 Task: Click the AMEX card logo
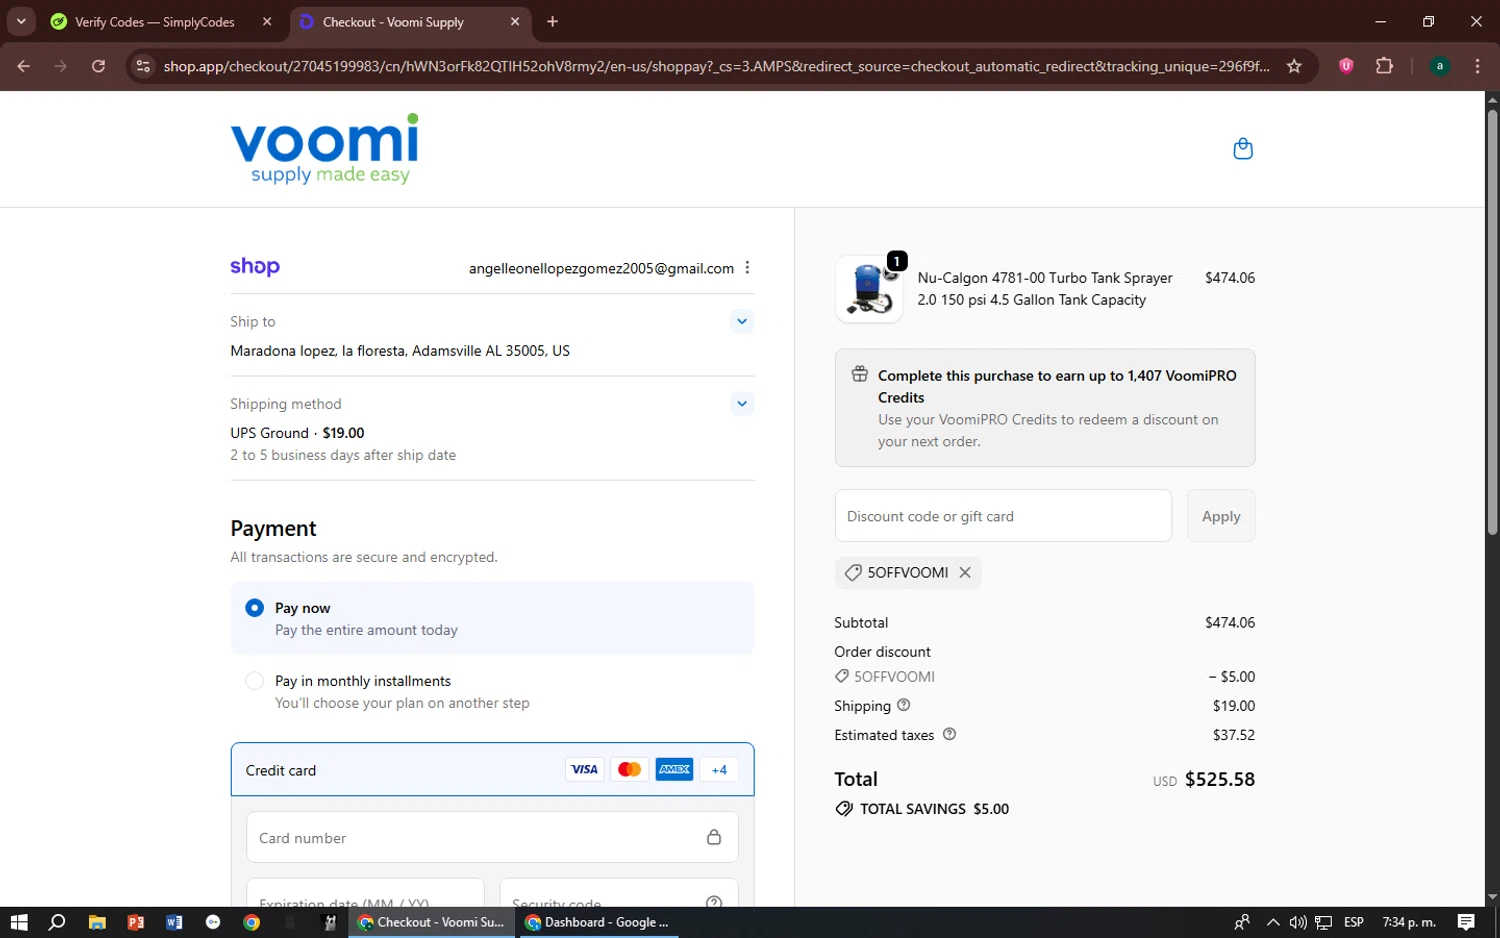pos(674,769)
